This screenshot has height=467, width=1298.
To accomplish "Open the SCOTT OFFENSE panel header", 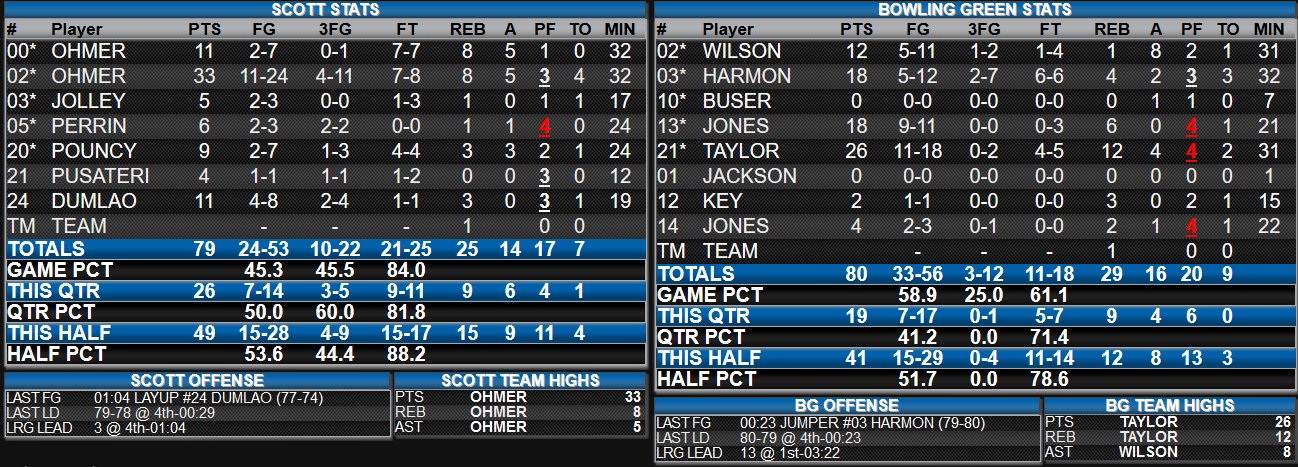I will (x=198, y=381).
